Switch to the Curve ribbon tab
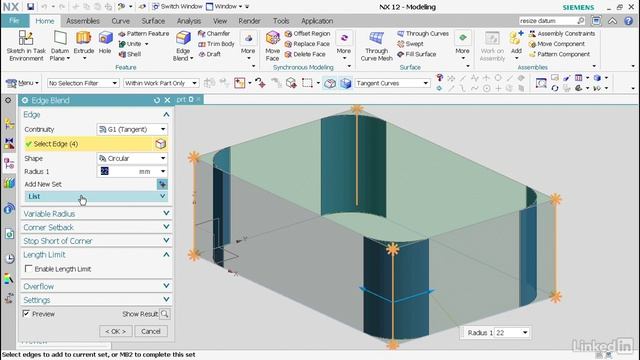 tap(120, 21)
